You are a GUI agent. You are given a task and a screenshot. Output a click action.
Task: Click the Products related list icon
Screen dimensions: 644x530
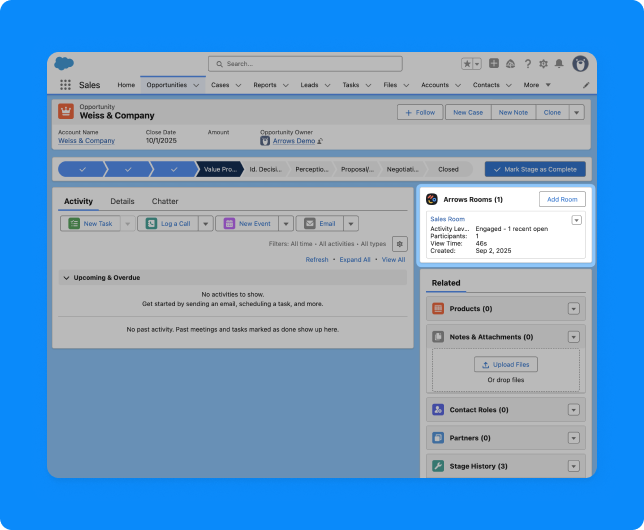(438, 309)
